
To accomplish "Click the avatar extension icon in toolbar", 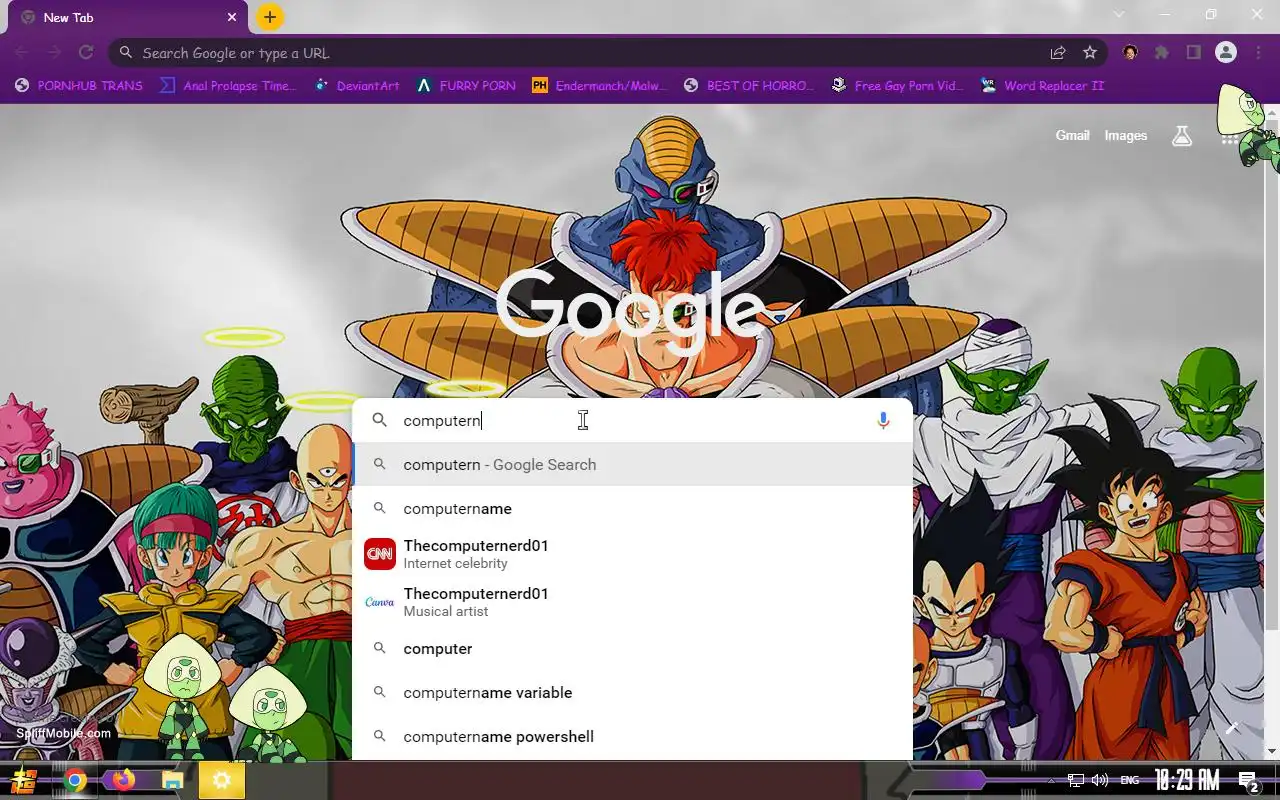I will click(1130, 53).
